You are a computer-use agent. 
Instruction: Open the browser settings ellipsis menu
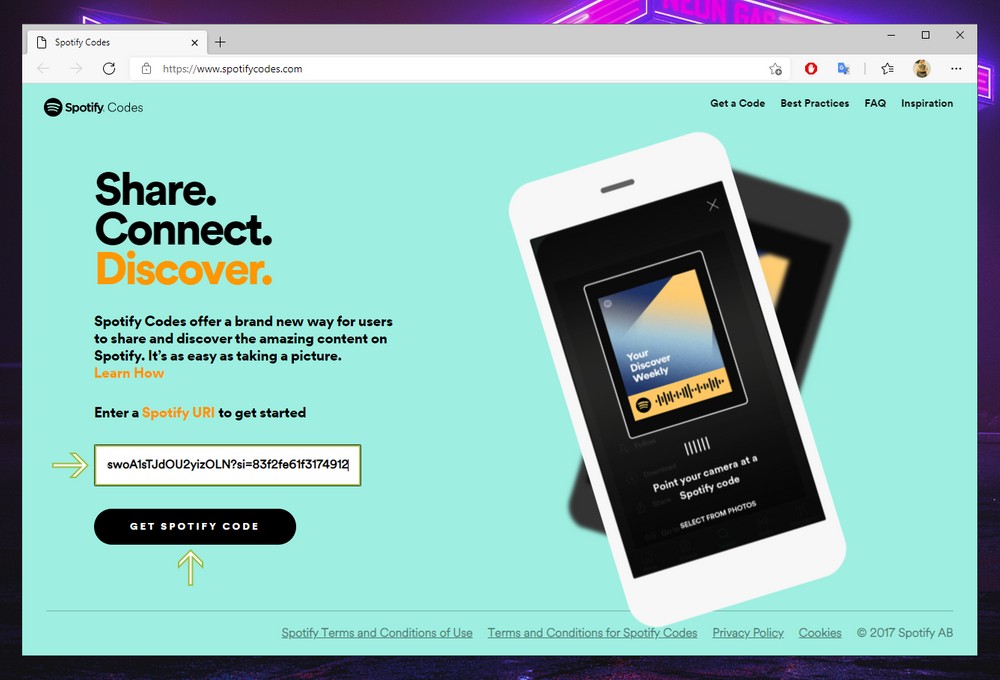coord(956,68)
